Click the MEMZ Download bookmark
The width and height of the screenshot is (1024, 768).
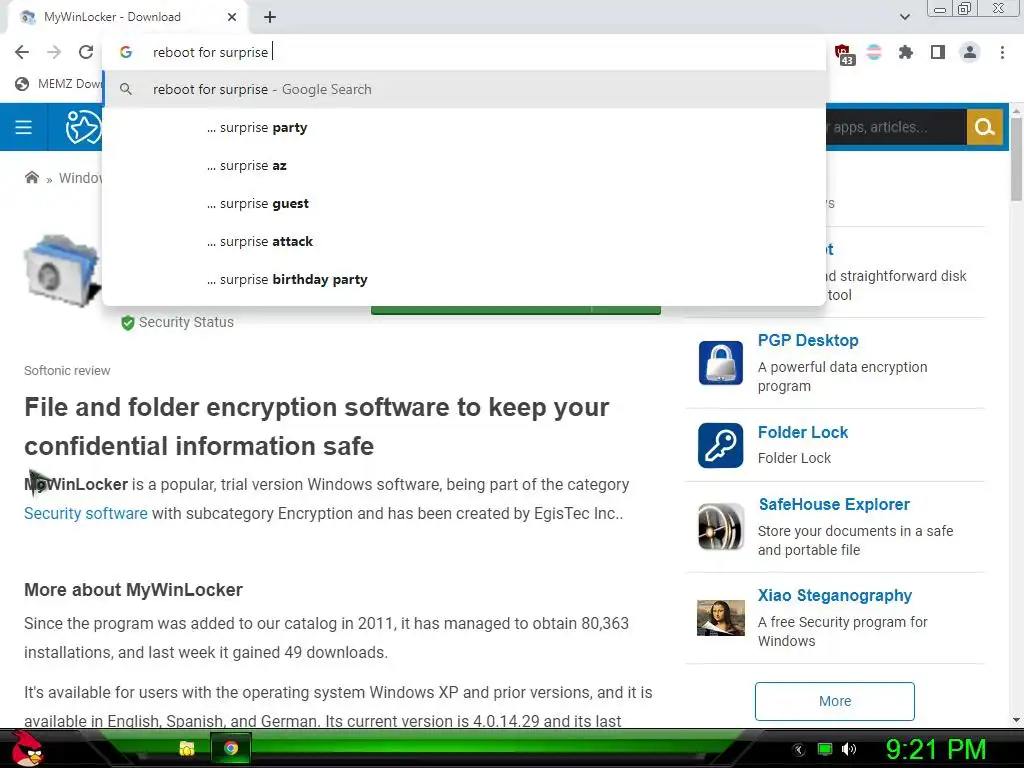(59, 84)
